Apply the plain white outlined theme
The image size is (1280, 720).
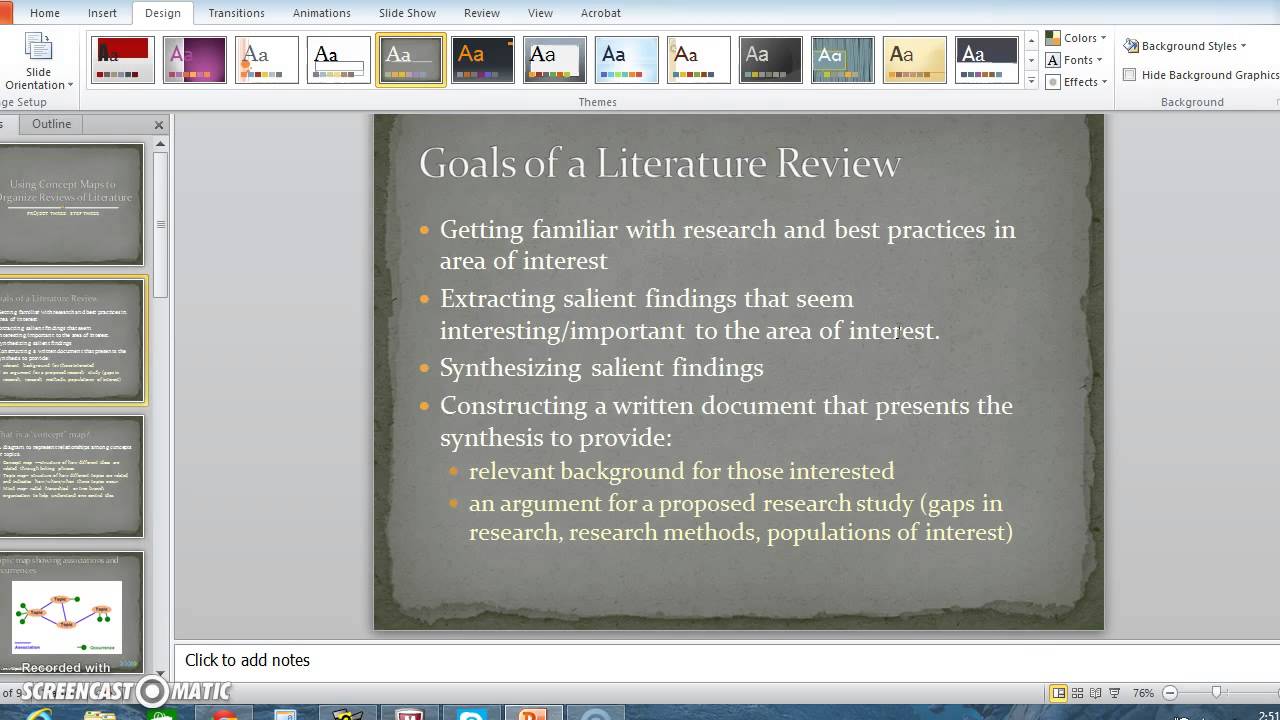[339, 60]
